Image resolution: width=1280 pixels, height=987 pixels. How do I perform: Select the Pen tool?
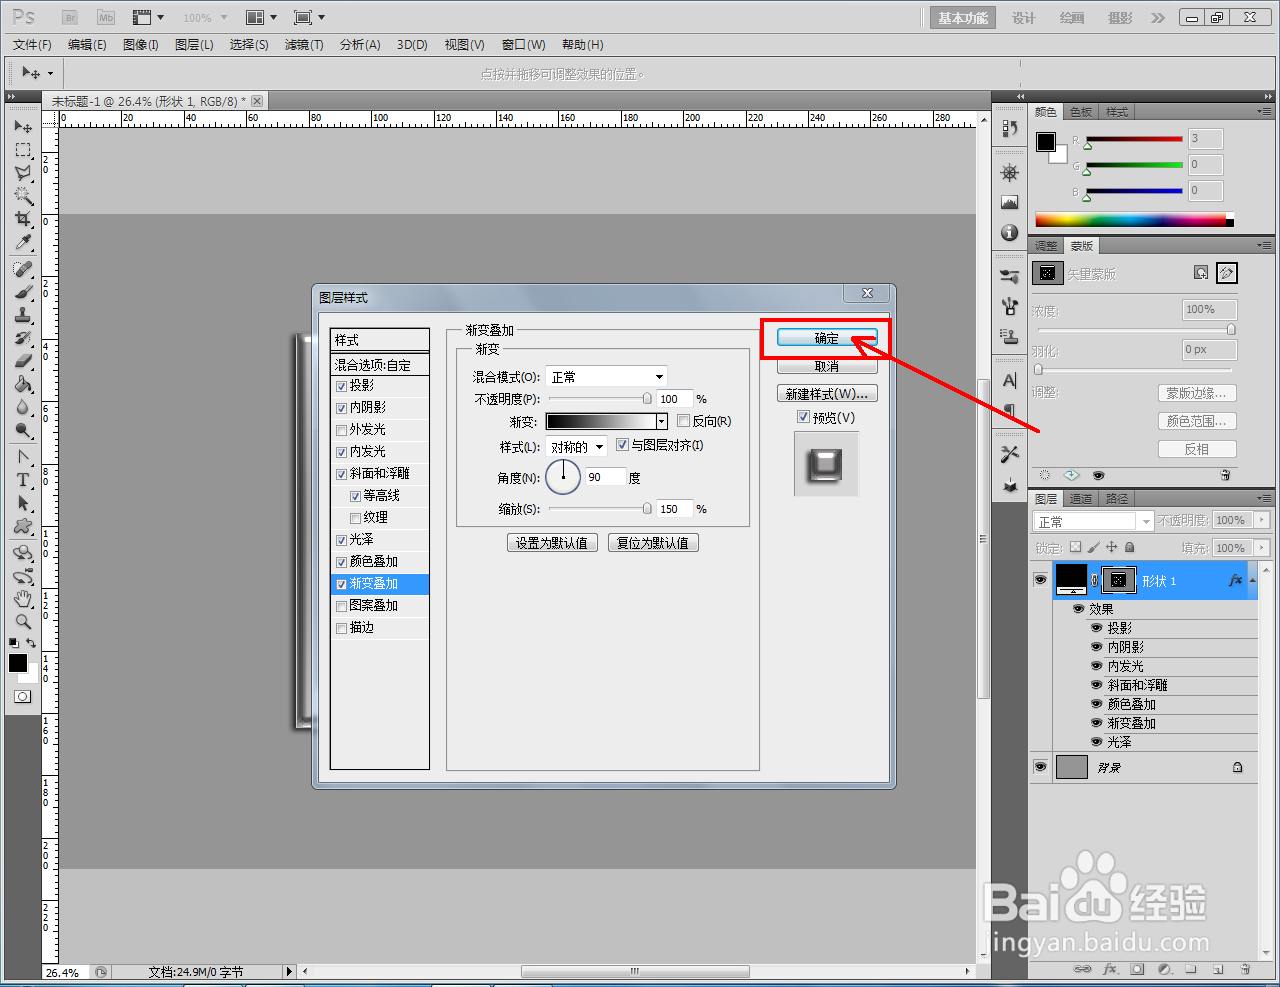click(x=23, y=457)
